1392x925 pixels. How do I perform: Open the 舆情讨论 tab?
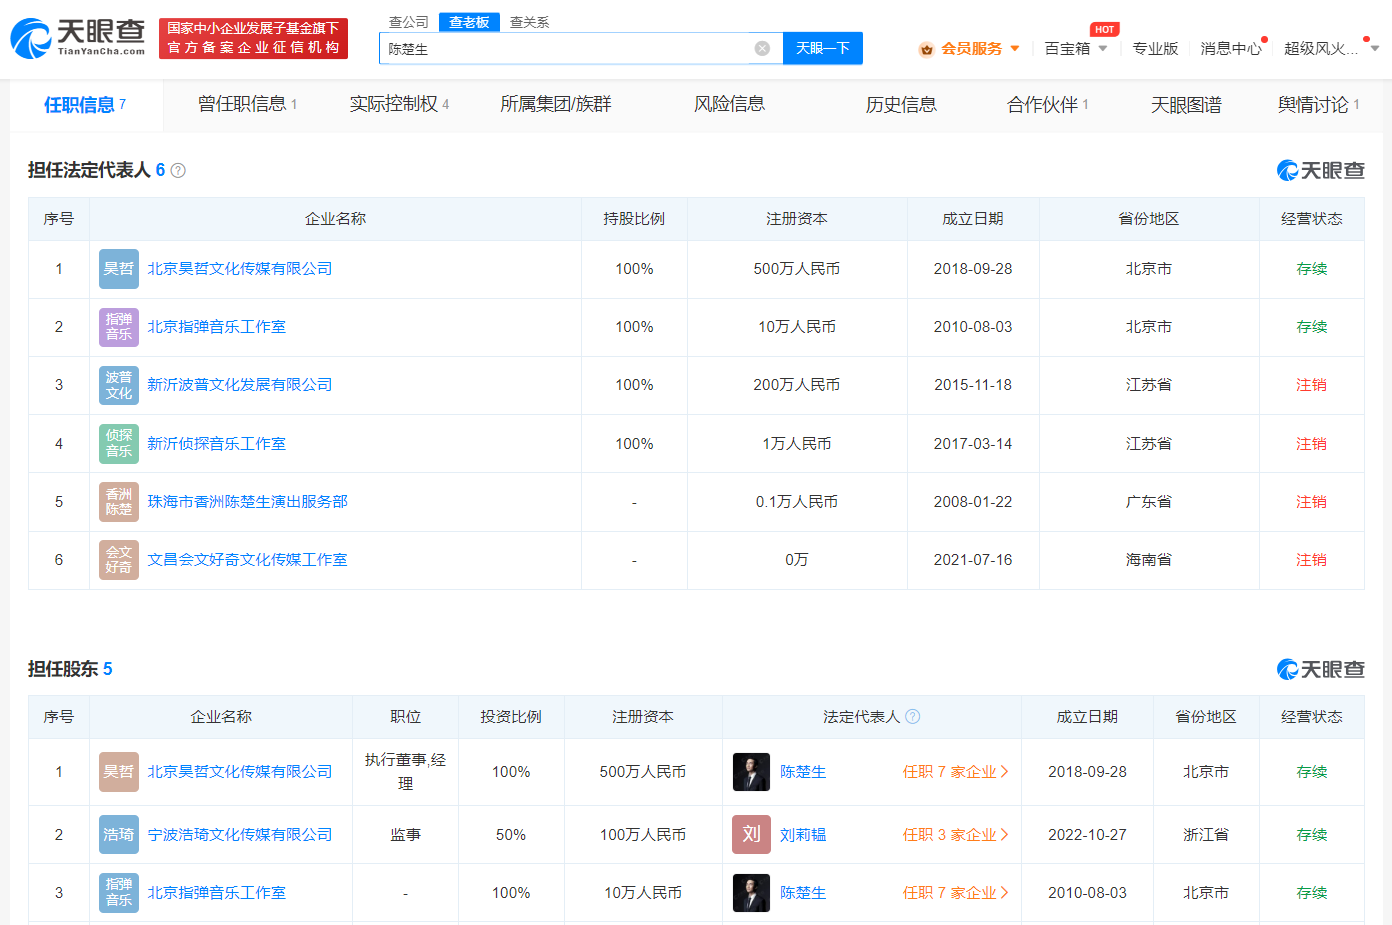1318,104
